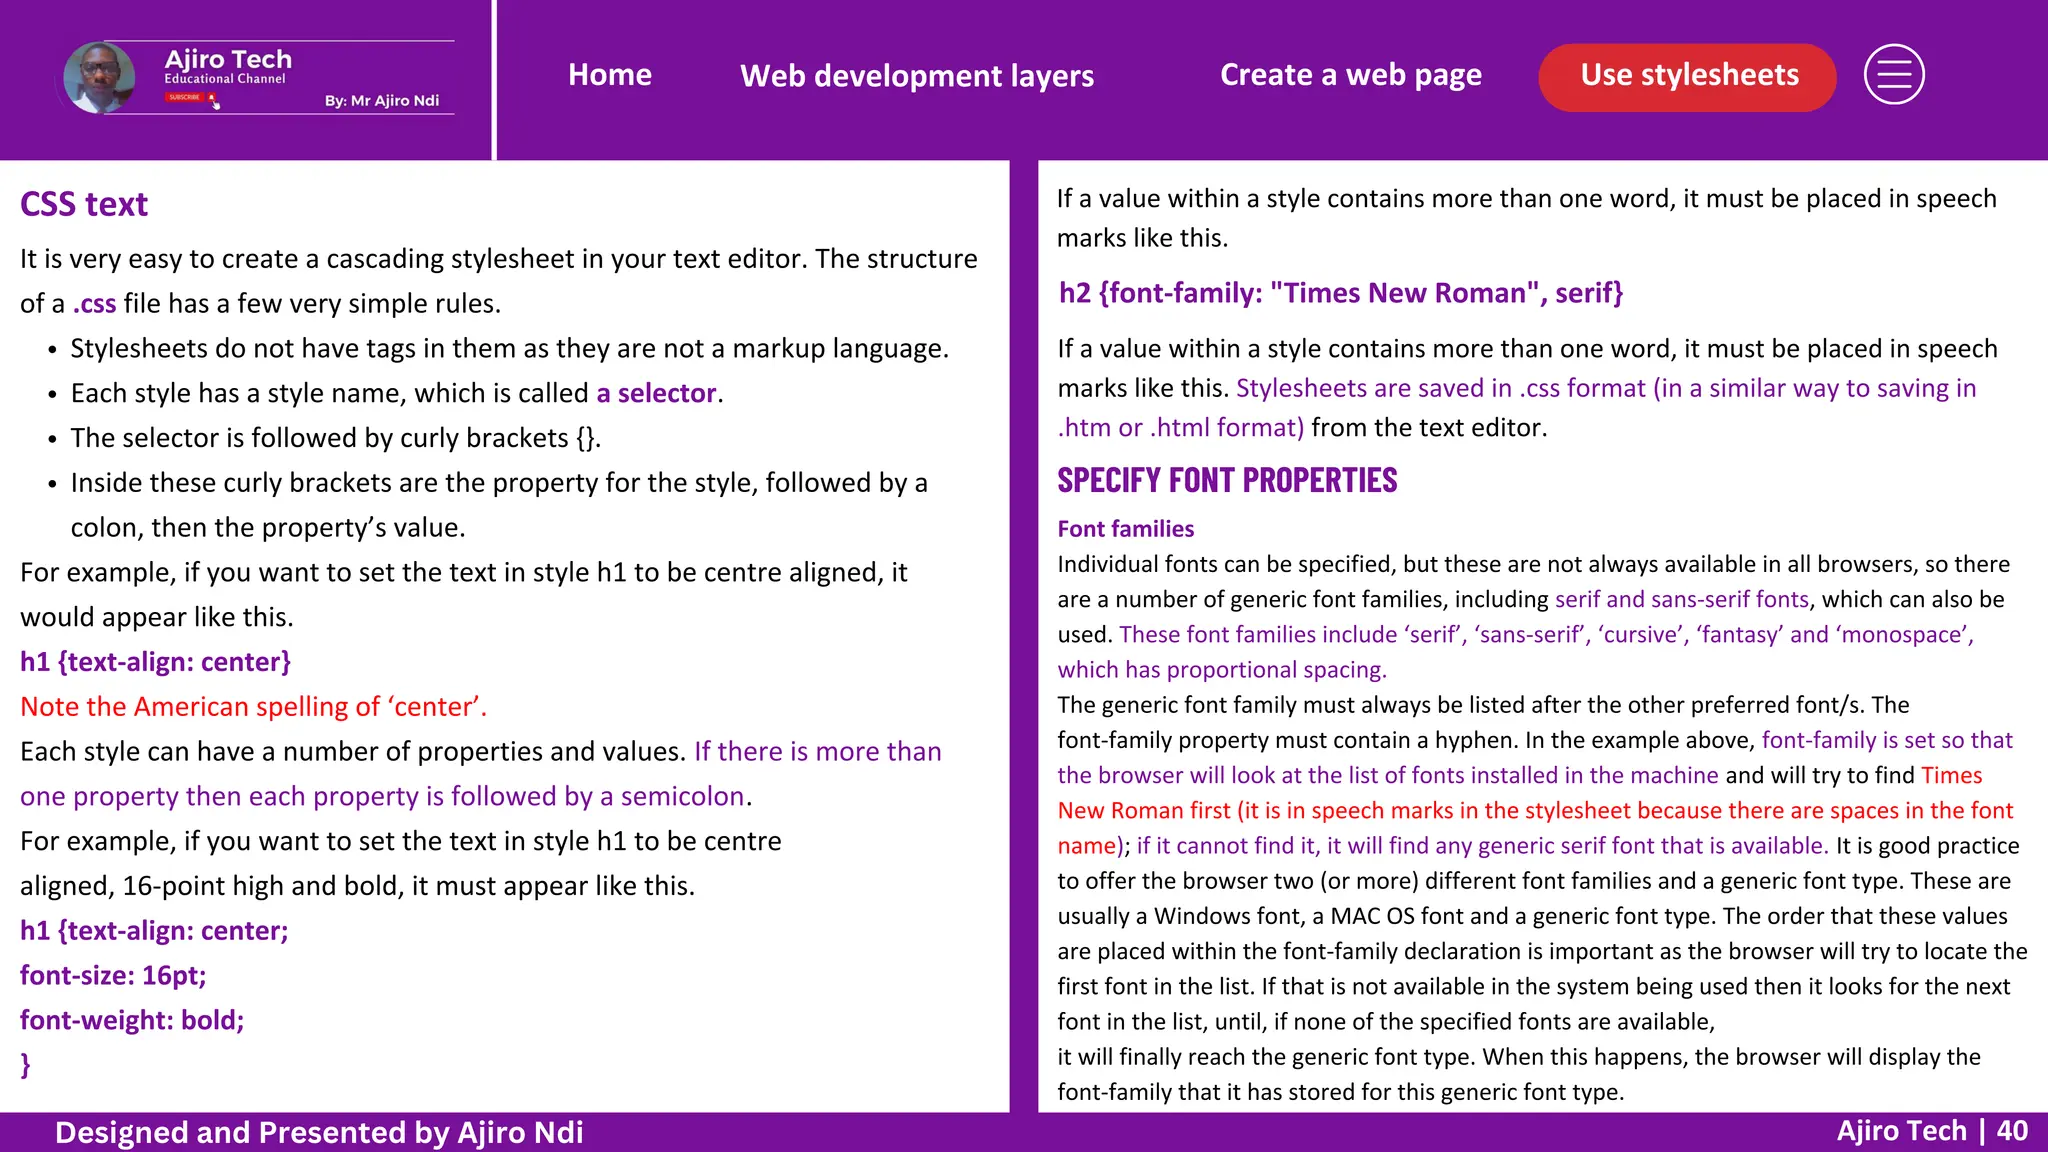
Task: Open Create a web page menu
Action: click(1350, 75)
